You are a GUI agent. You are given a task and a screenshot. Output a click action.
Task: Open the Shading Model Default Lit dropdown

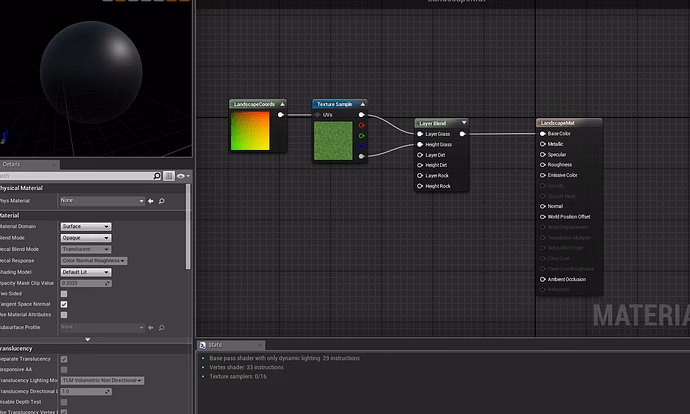86,272
